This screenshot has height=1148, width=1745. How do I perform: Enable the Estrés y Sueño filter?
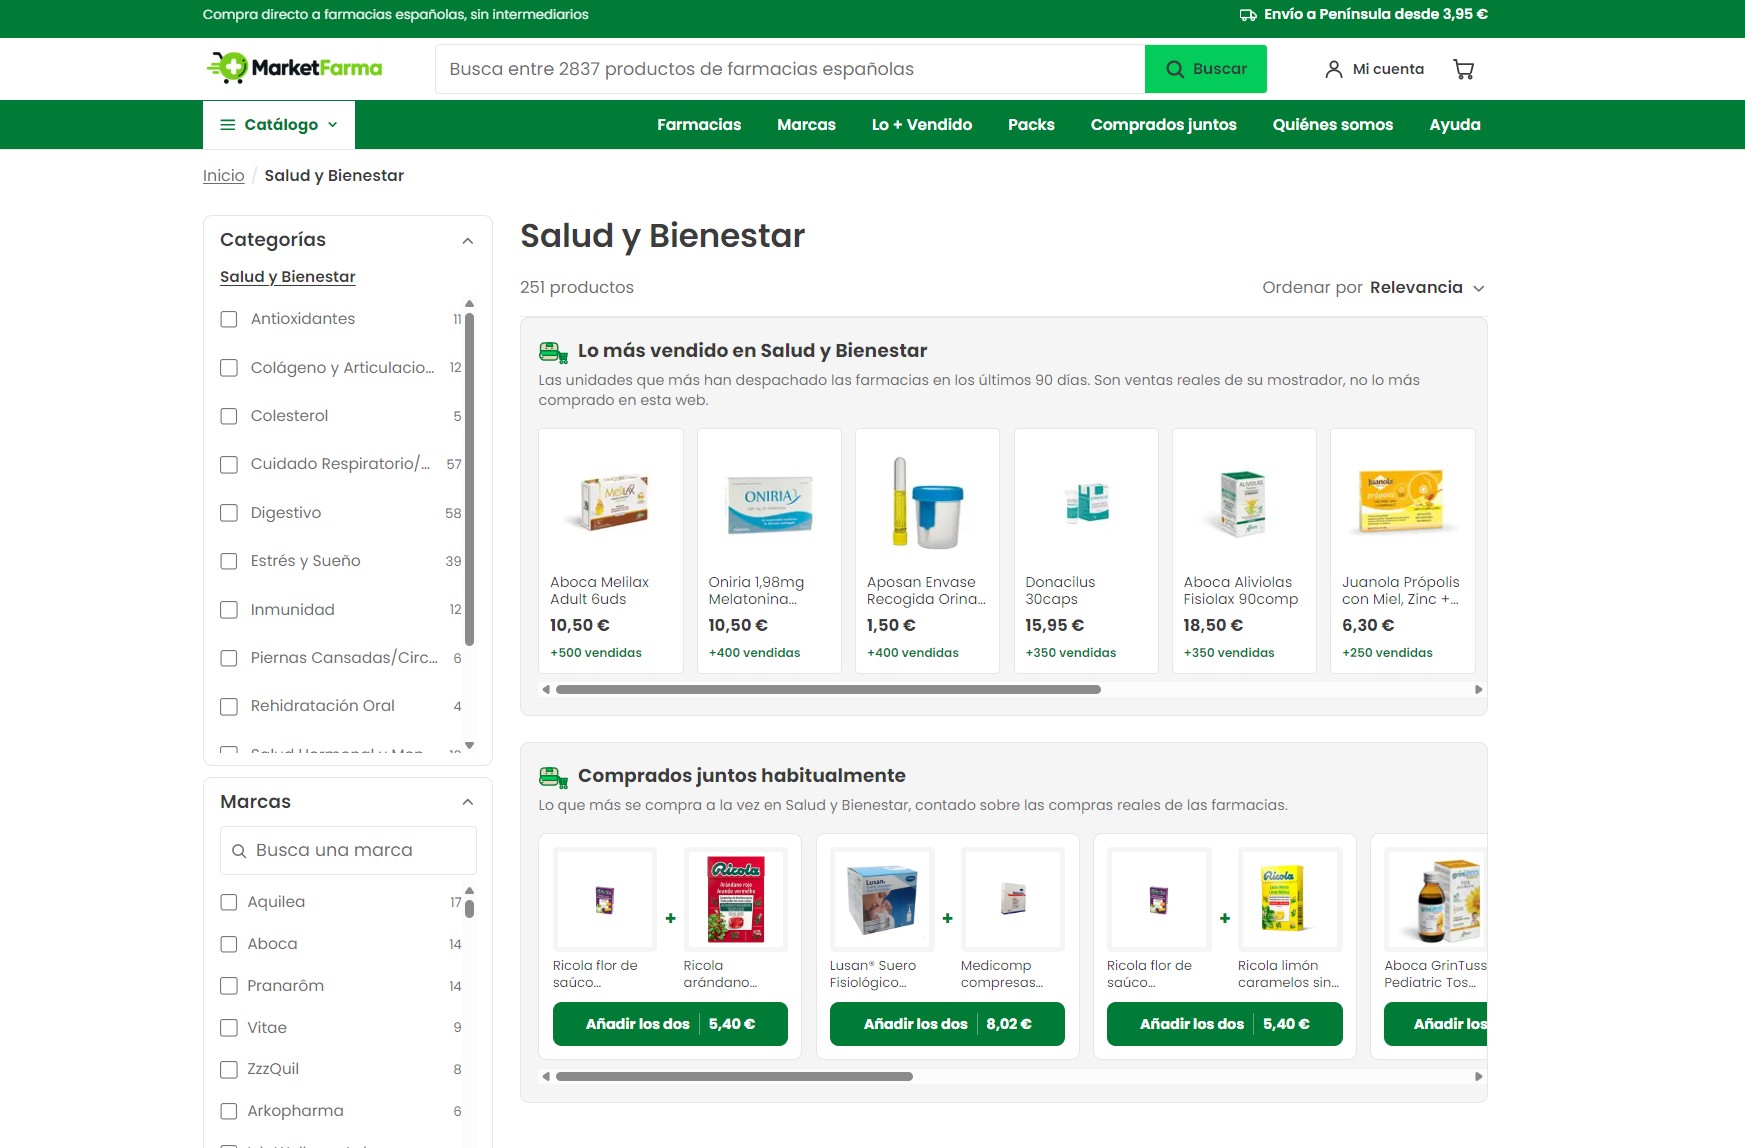(229, 561)
